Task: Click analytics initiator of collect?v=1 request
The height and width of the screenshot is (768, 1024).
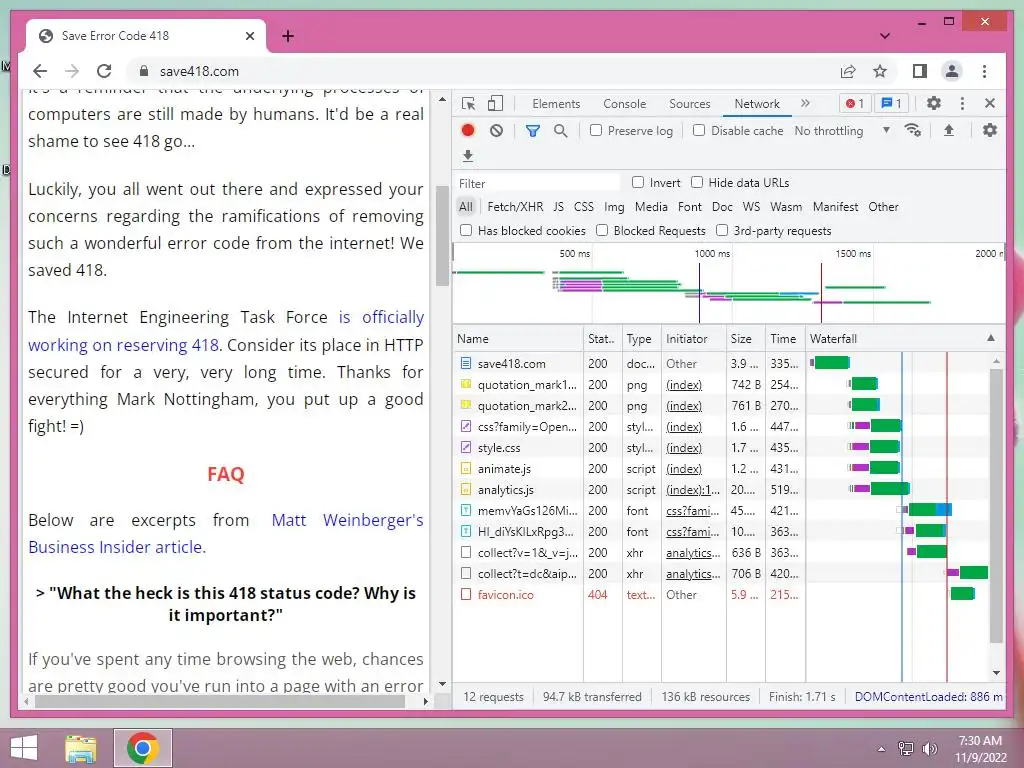Action: pos(693,552)
